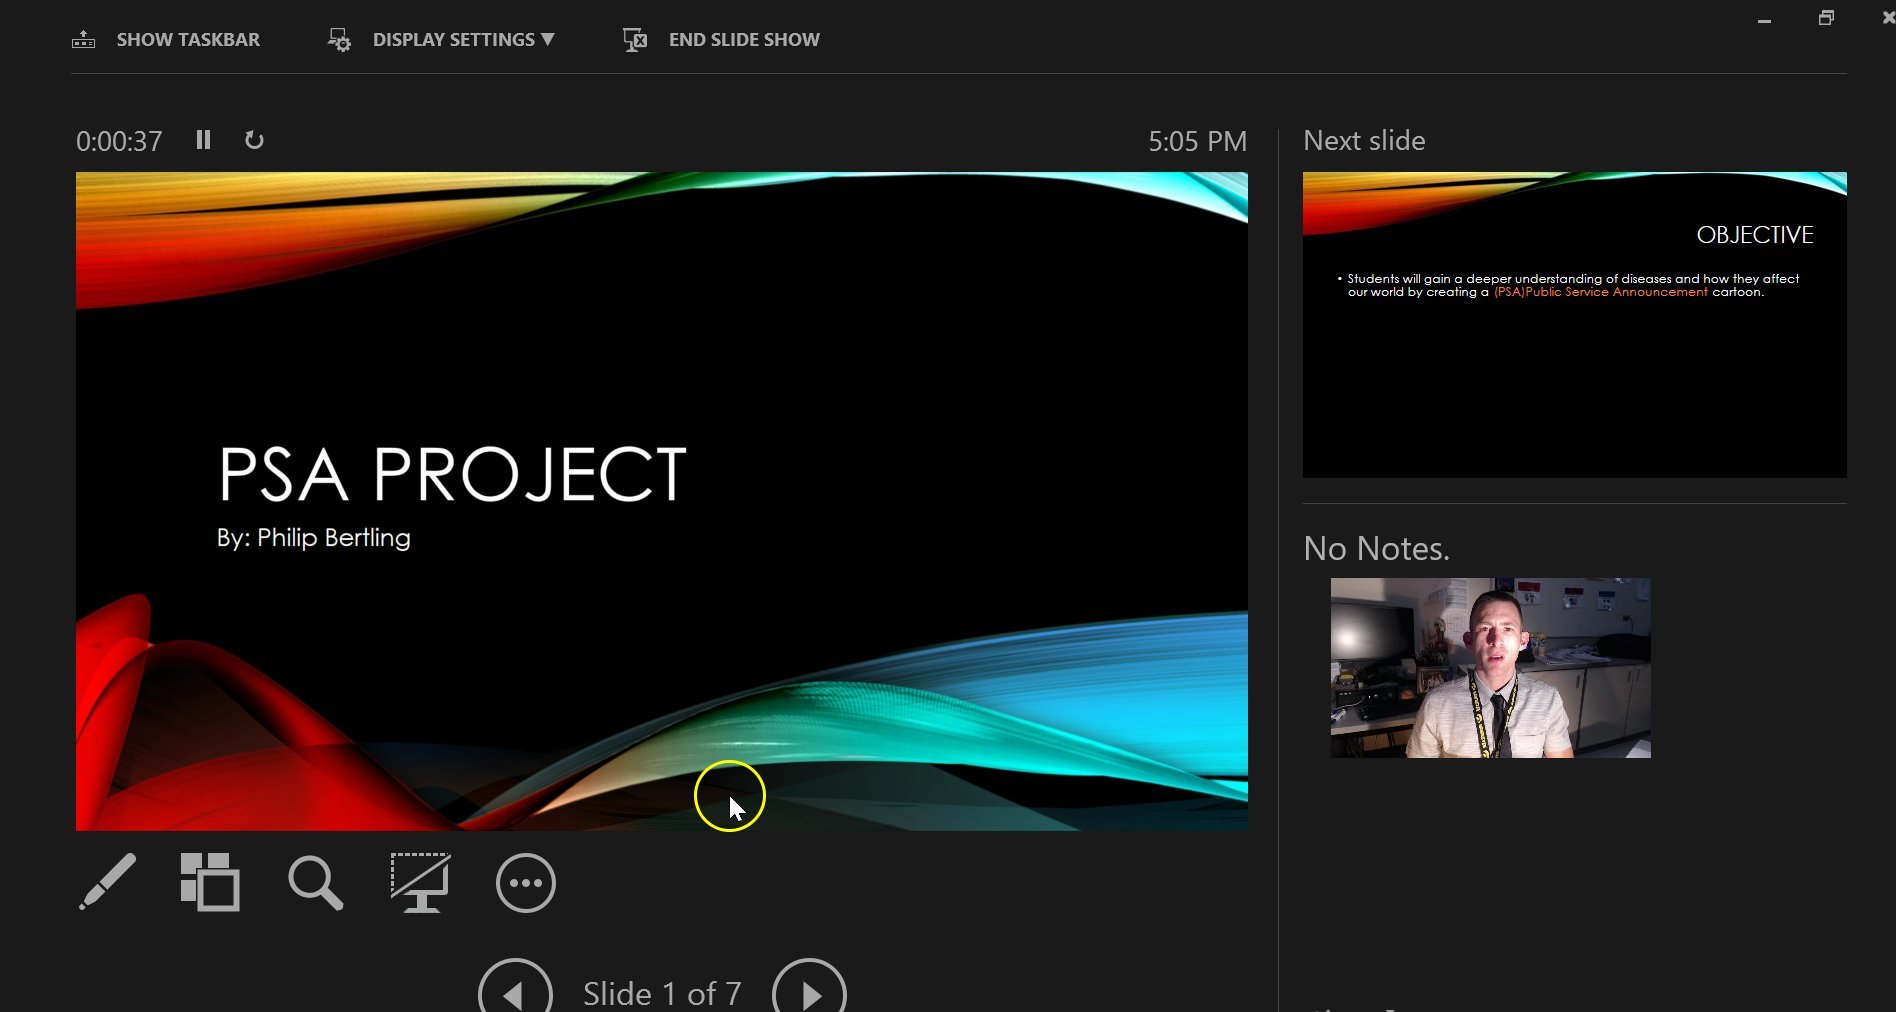Click the No Notes text area
The height and width of the screenshot is (1012, 1896).
click(1376, 548)
